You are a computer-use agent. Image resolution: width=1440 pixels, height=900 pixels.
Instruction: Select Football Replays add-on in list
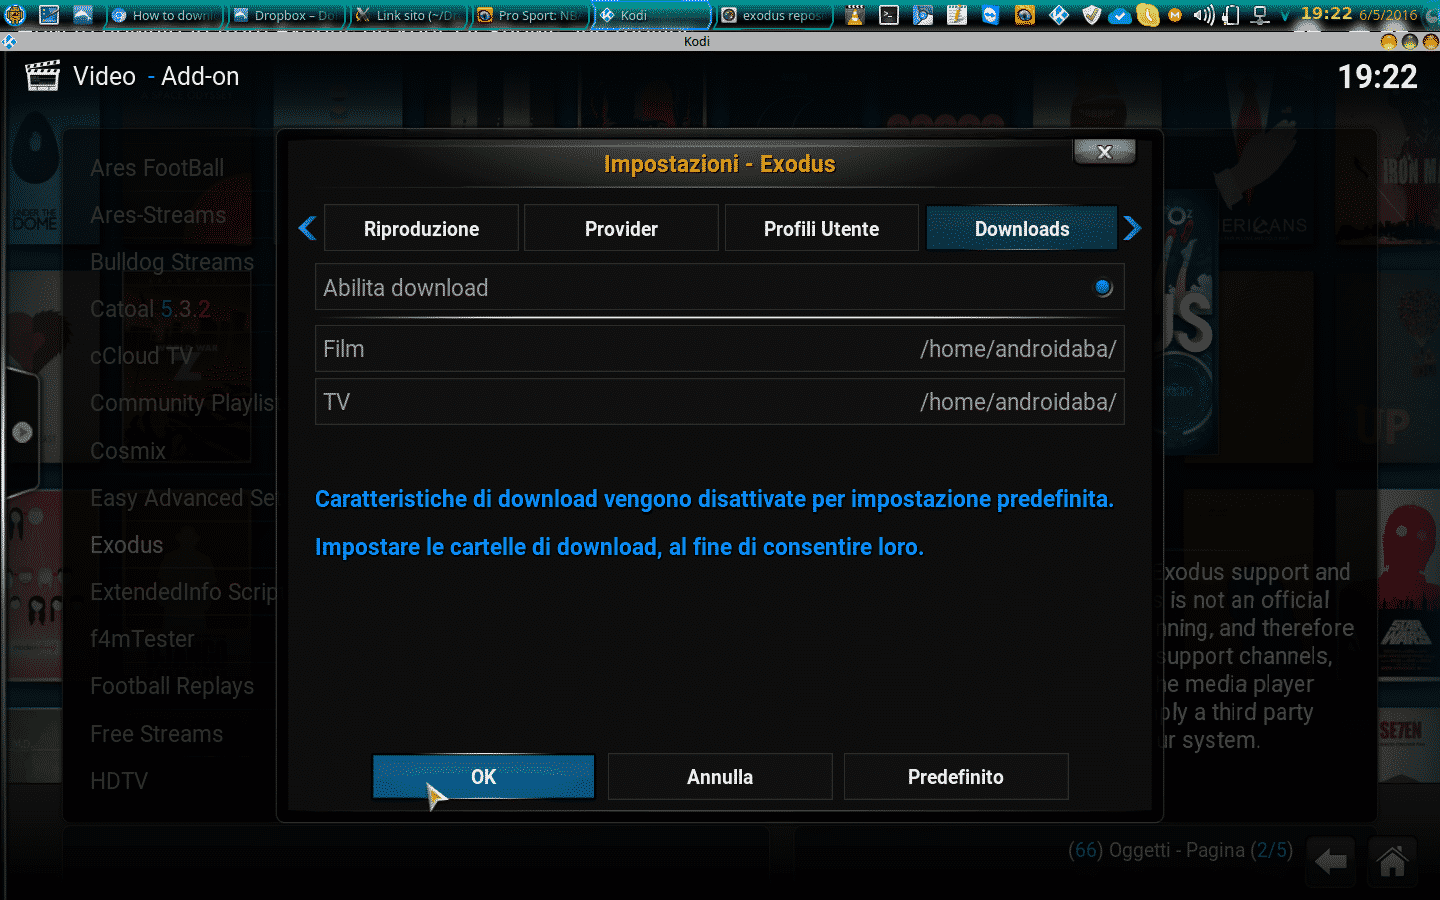tap(172, 686)
